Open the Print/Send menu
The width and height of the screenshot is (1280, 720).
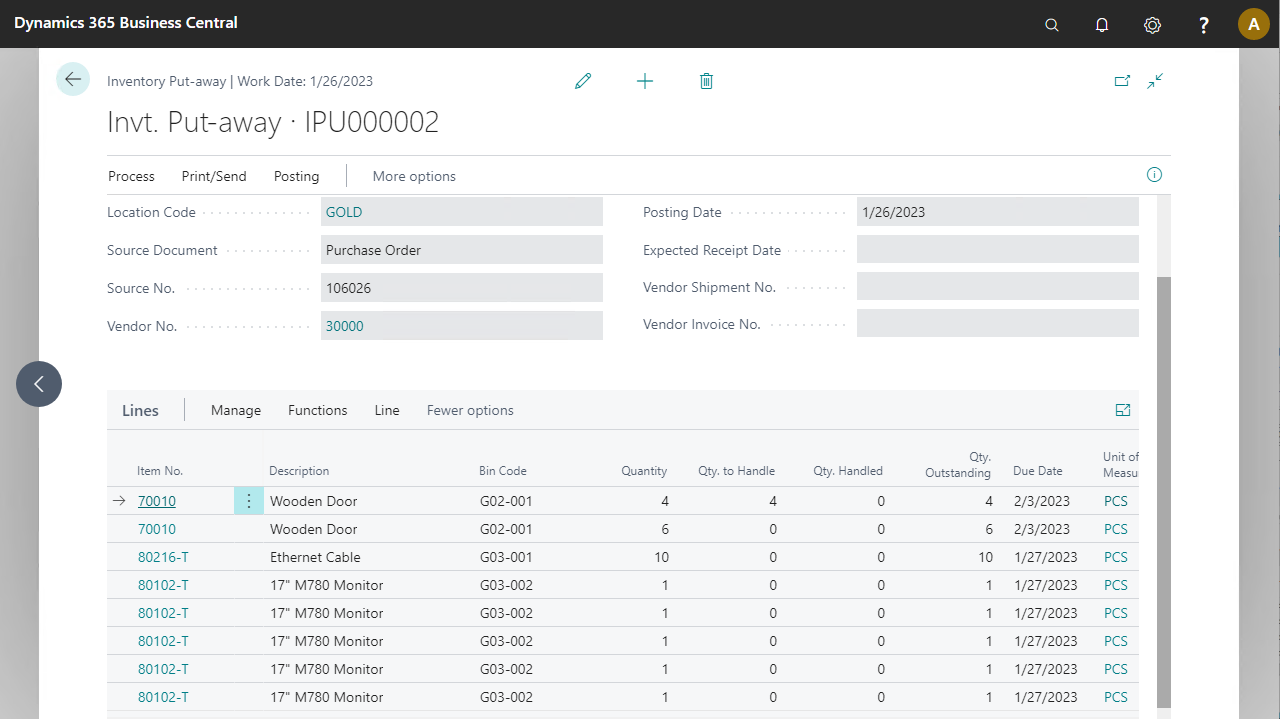click(214, 176)
